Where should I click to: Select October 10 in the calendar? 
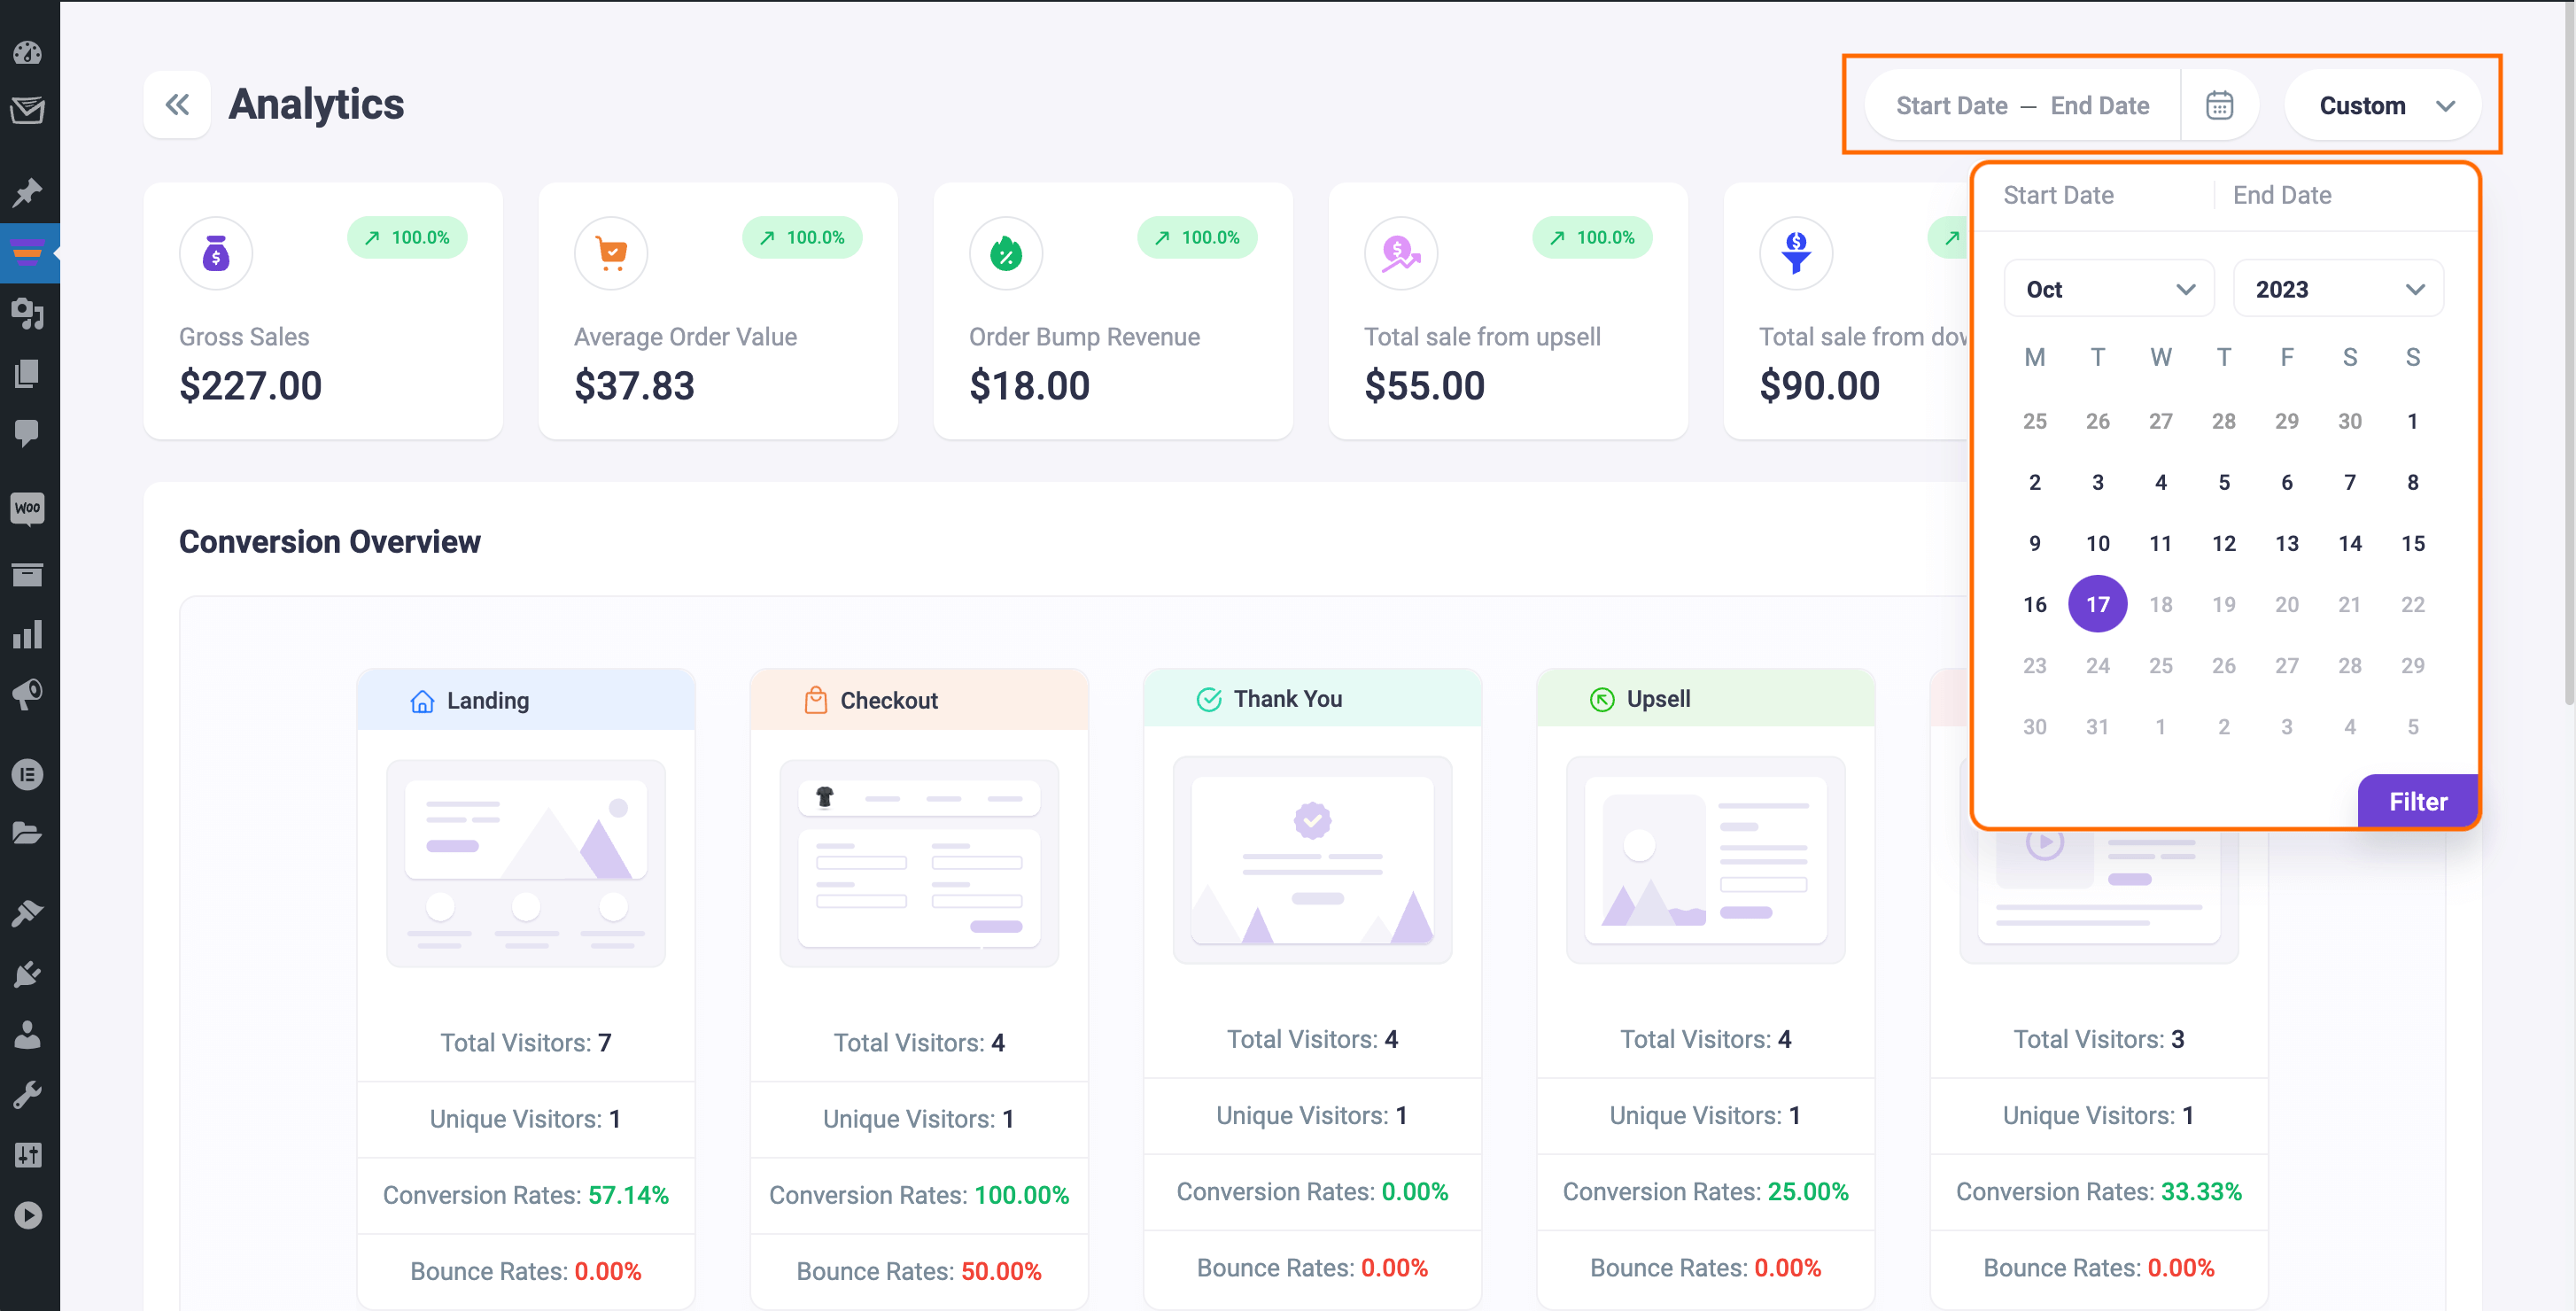pyautogui.click(x=2097, y=543)
